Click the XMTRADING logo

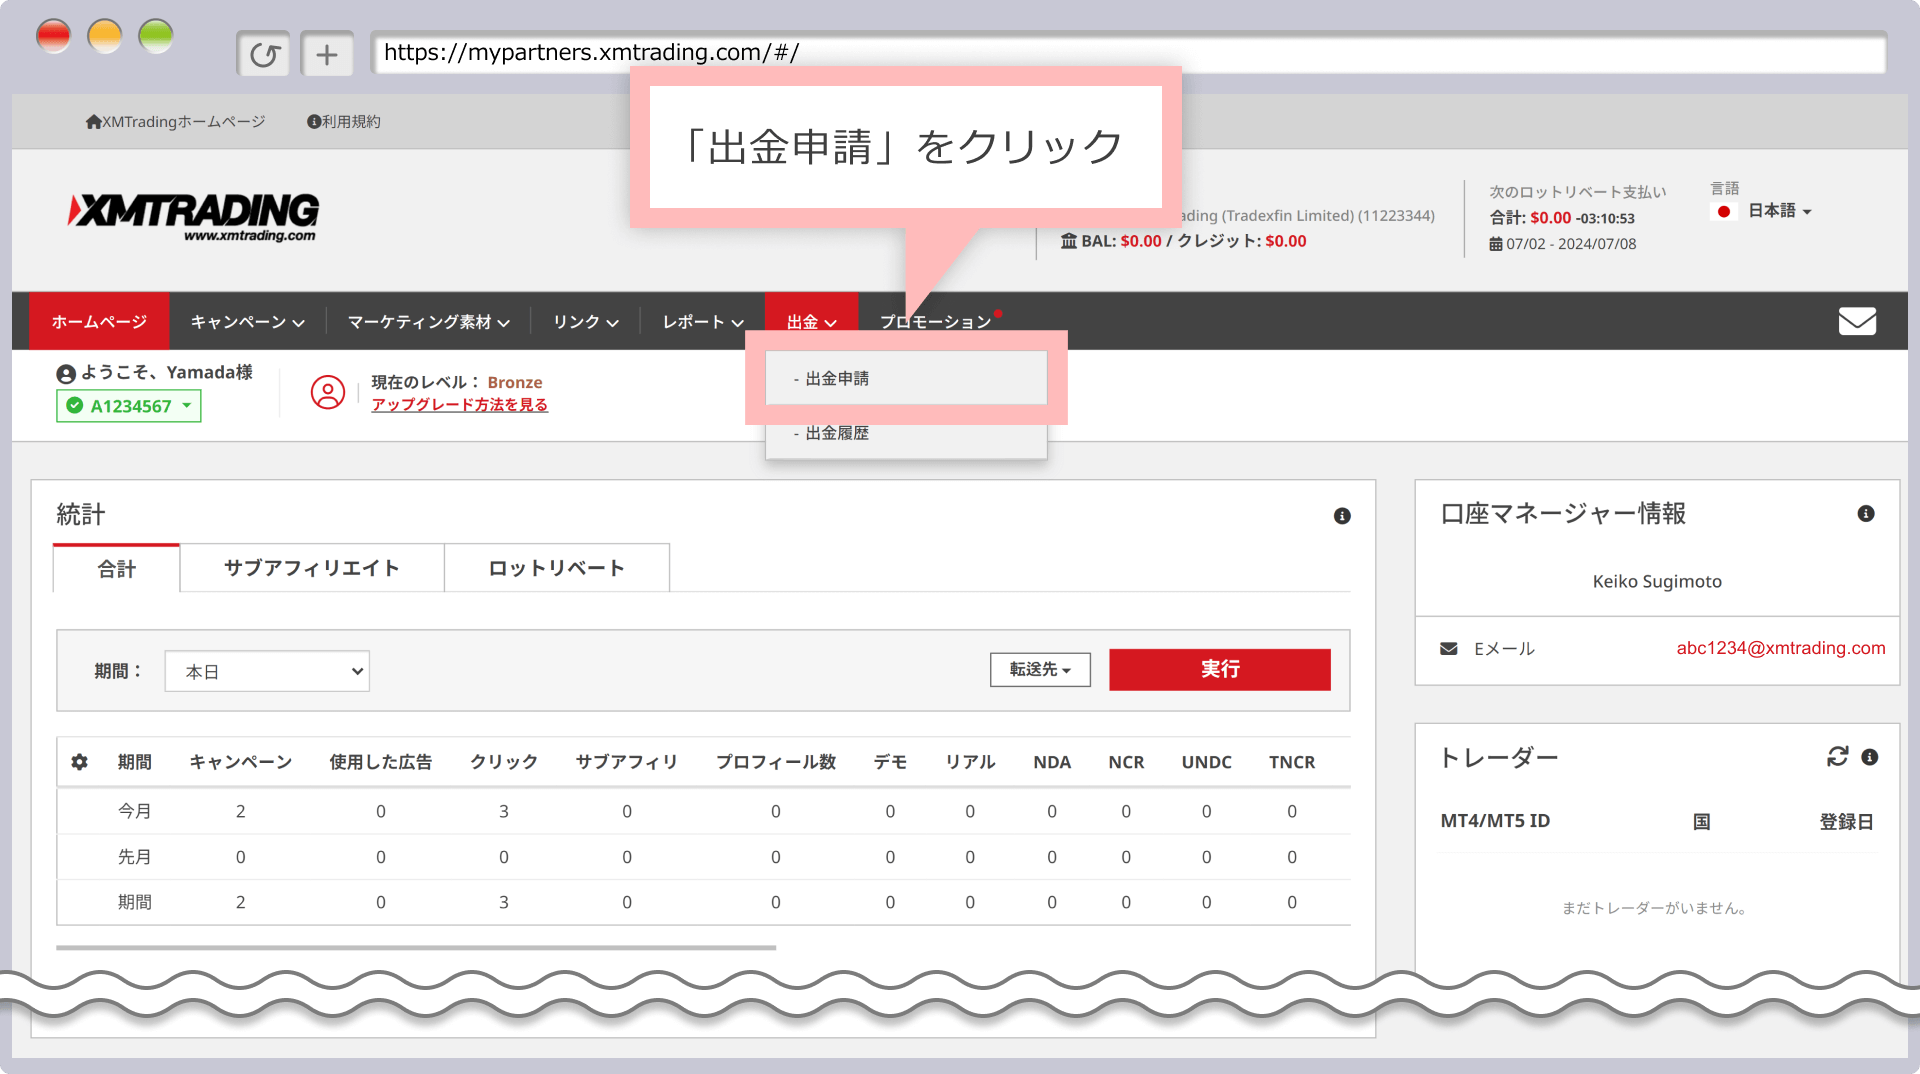[x=193, y=216]
